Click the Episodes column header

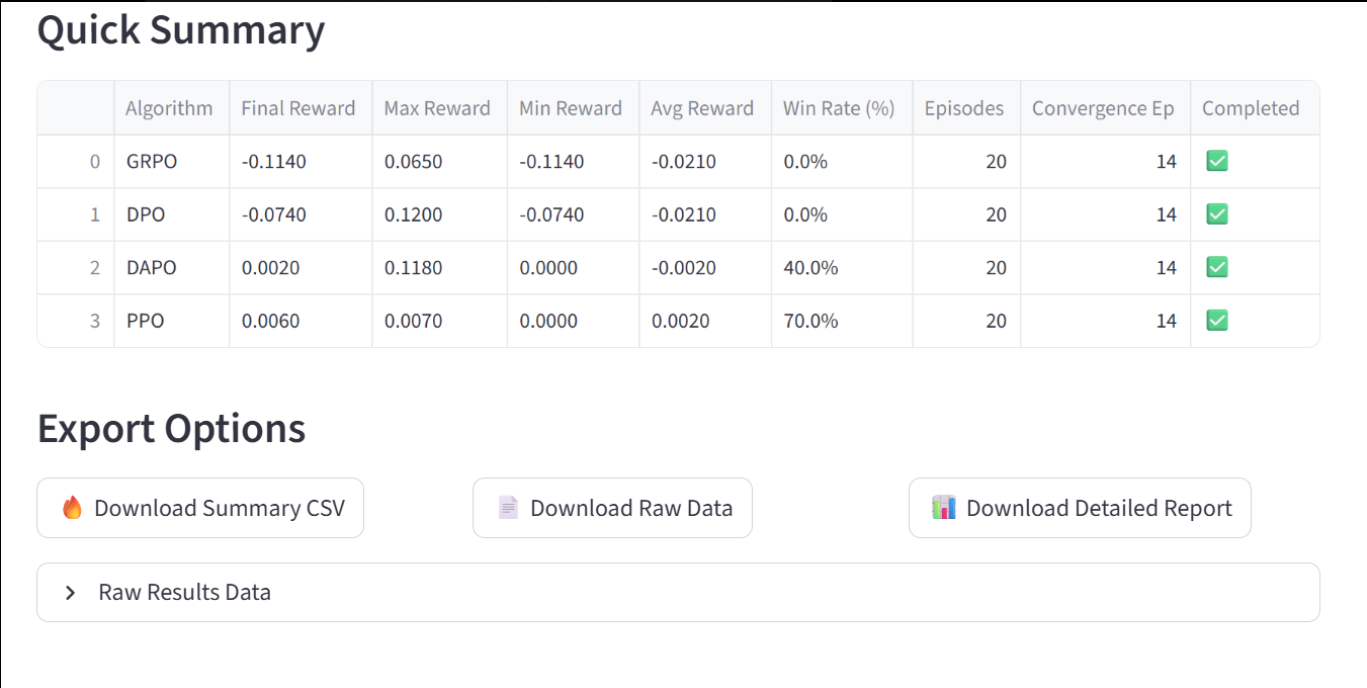pyautogui.click(x=966, y=108)
